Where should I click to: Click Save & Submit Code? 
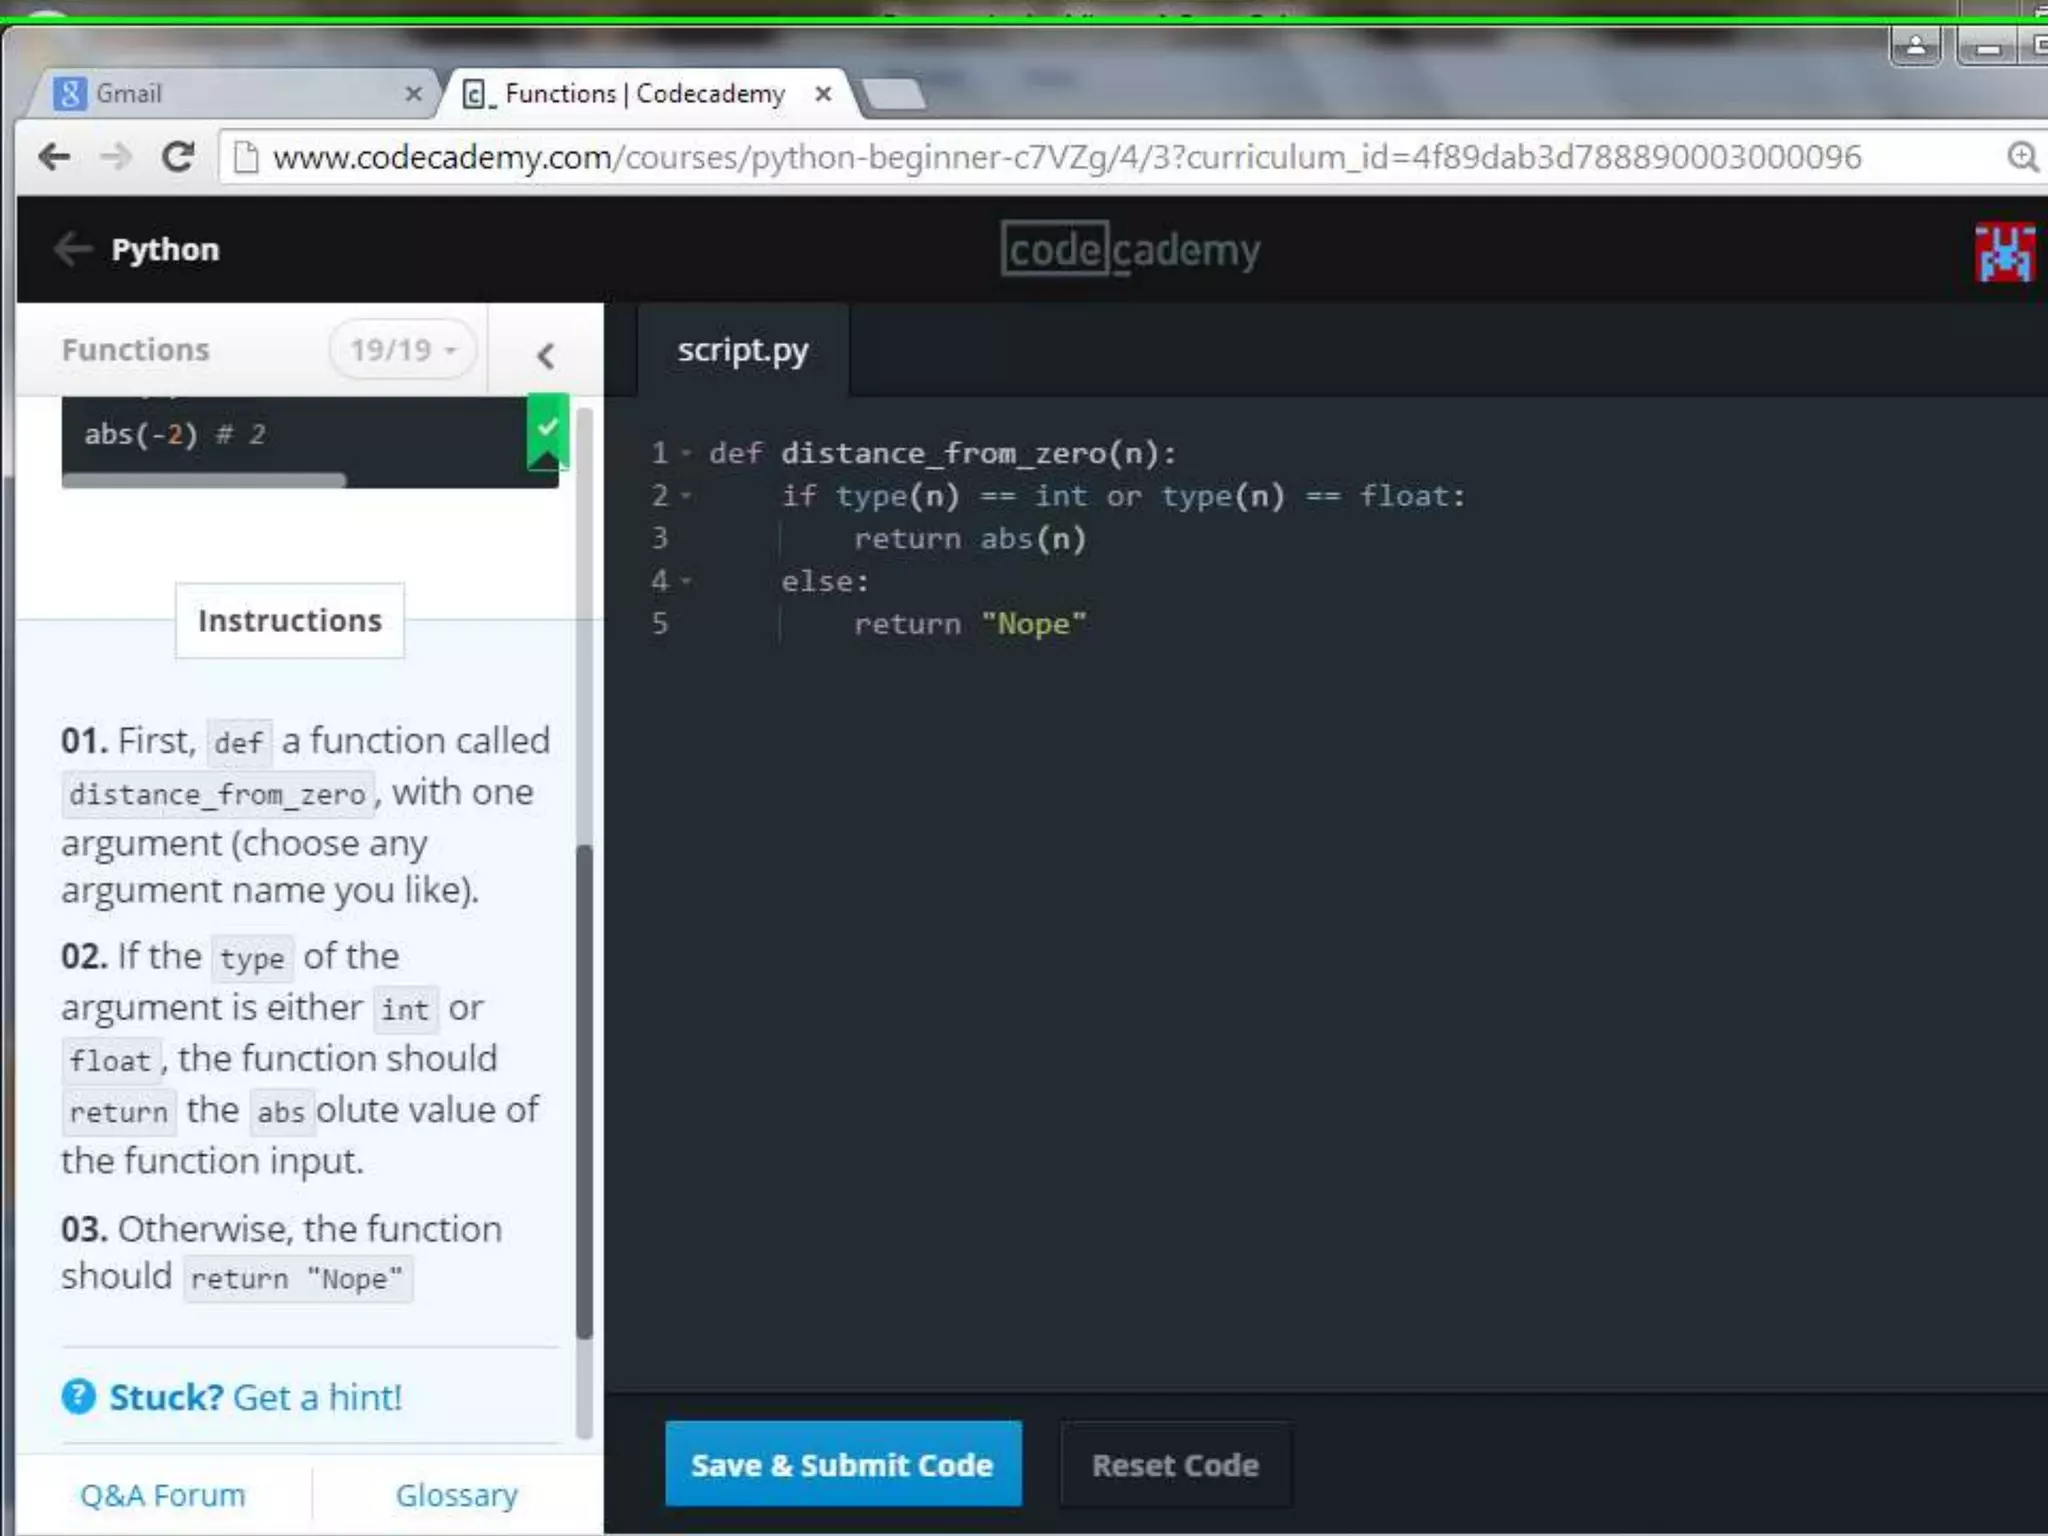[843, 1464]
